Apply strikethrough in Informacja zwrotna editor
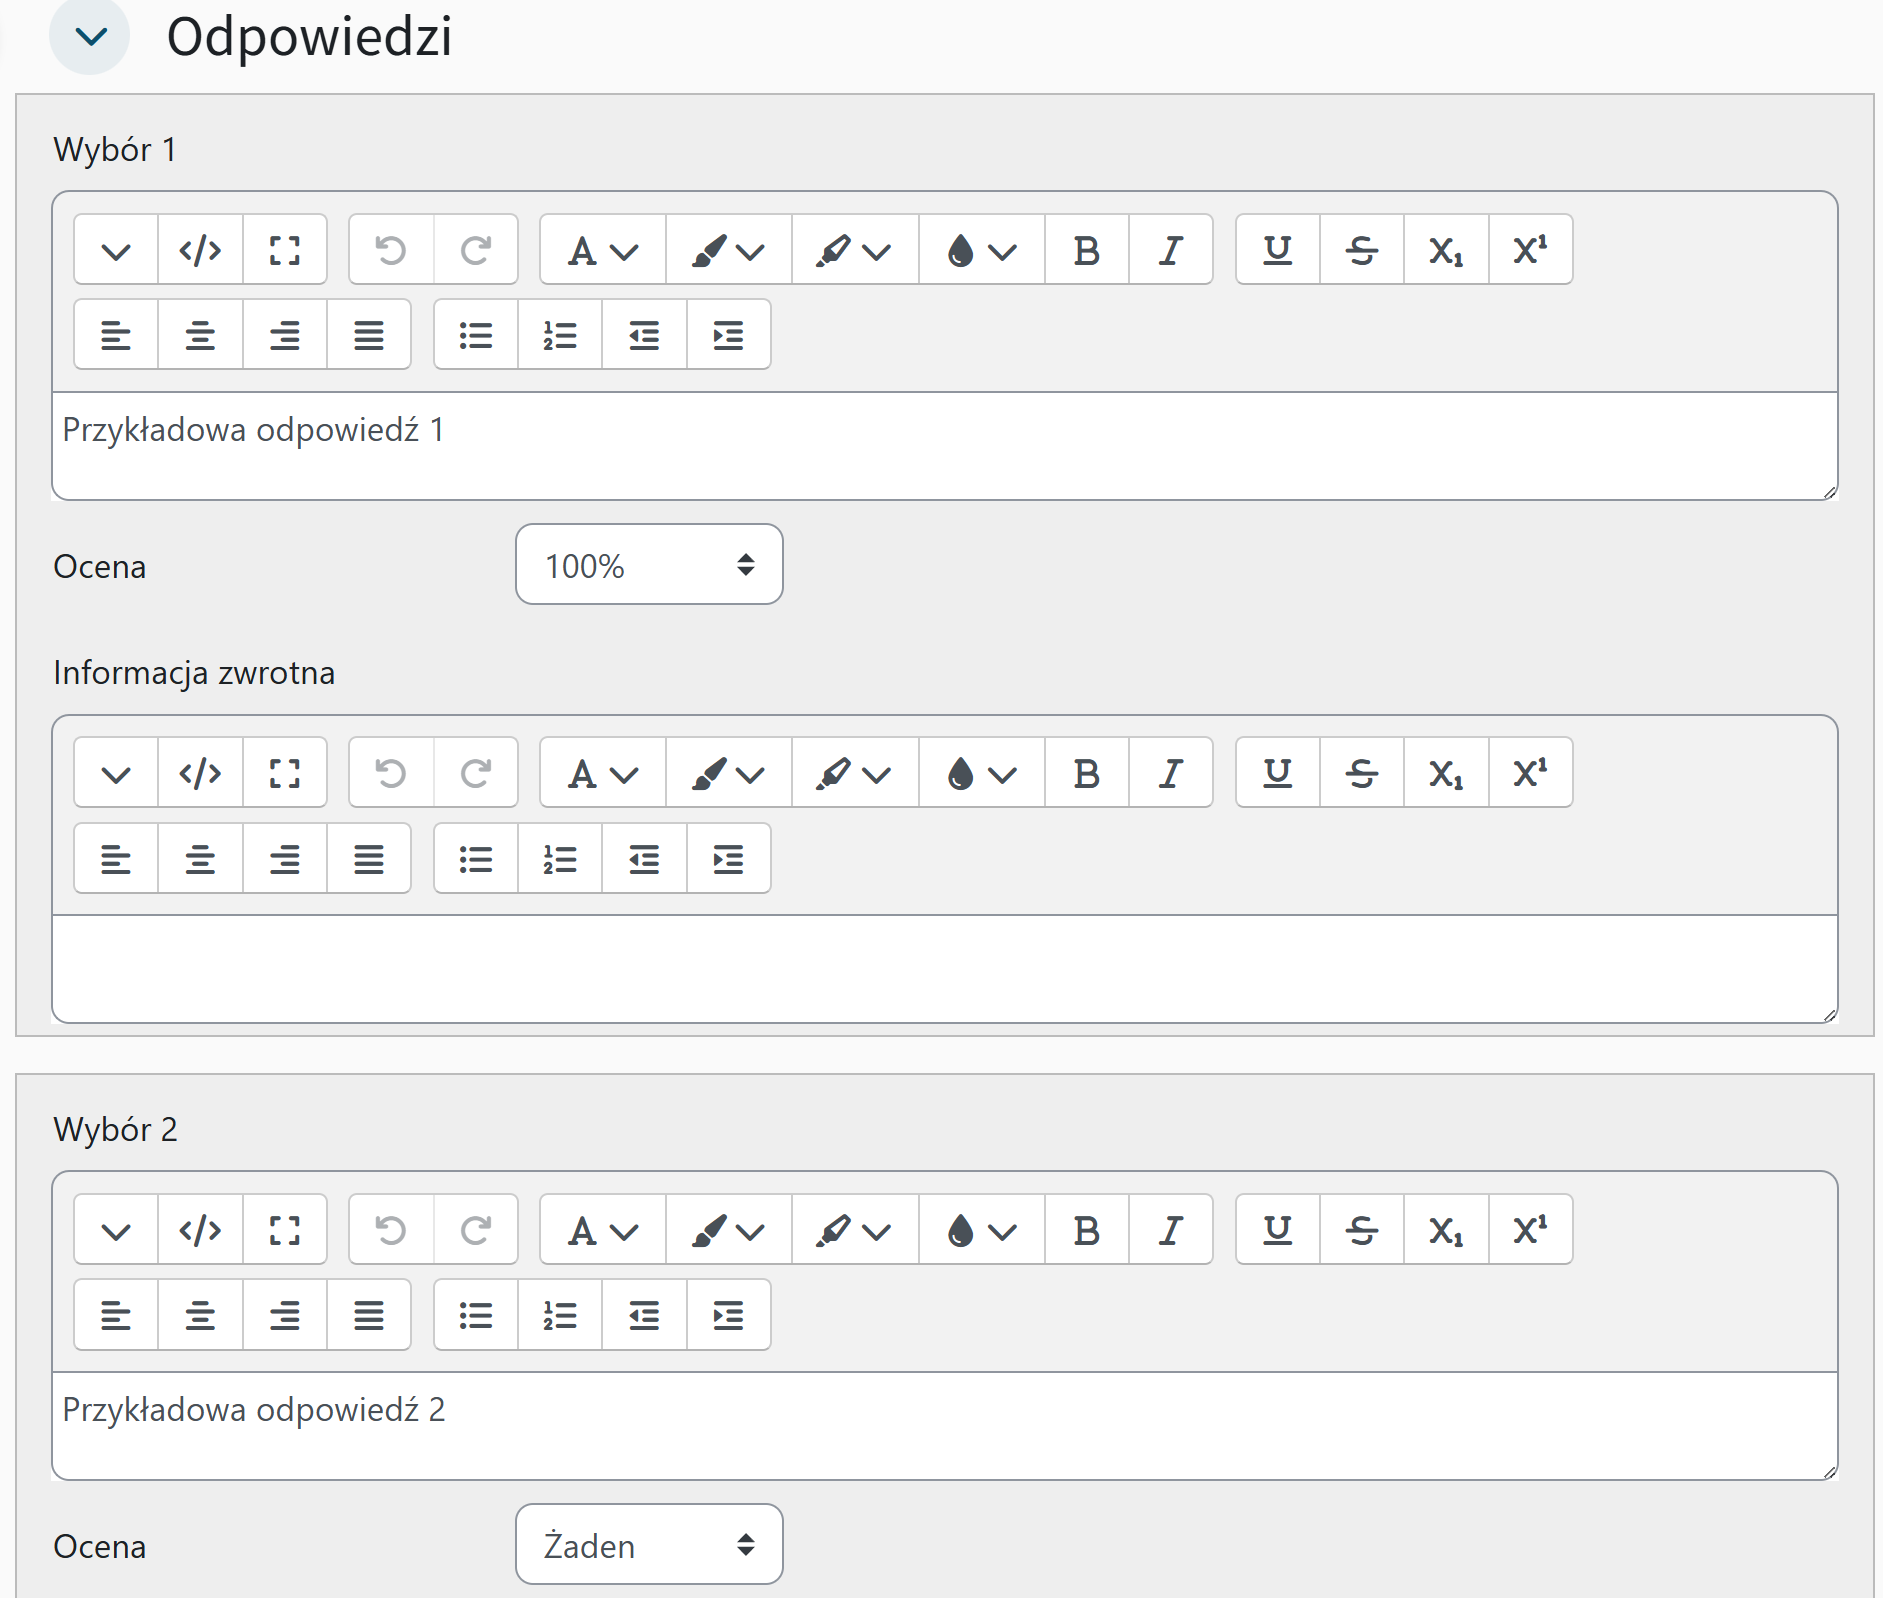 [x=1361, y=773]
